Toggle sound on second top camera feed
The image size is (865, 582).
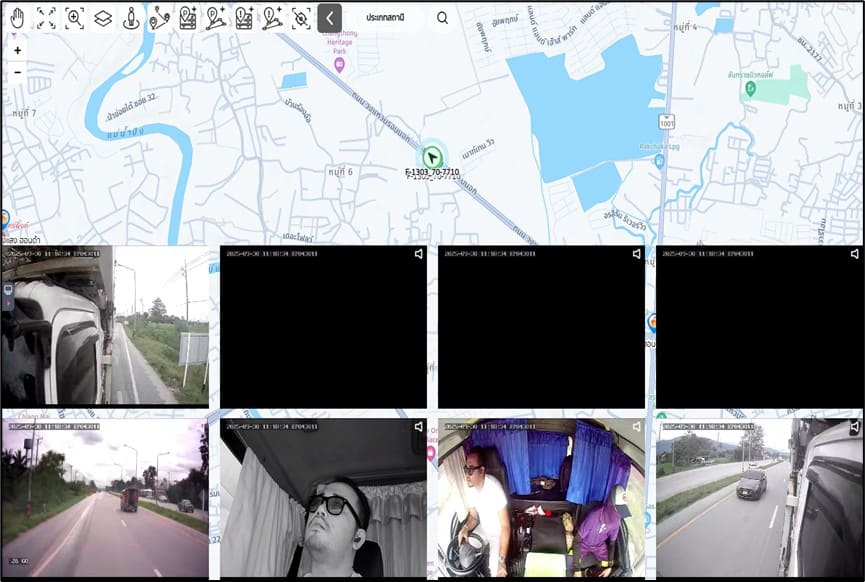pyautogui.click(x=419, y=254)
